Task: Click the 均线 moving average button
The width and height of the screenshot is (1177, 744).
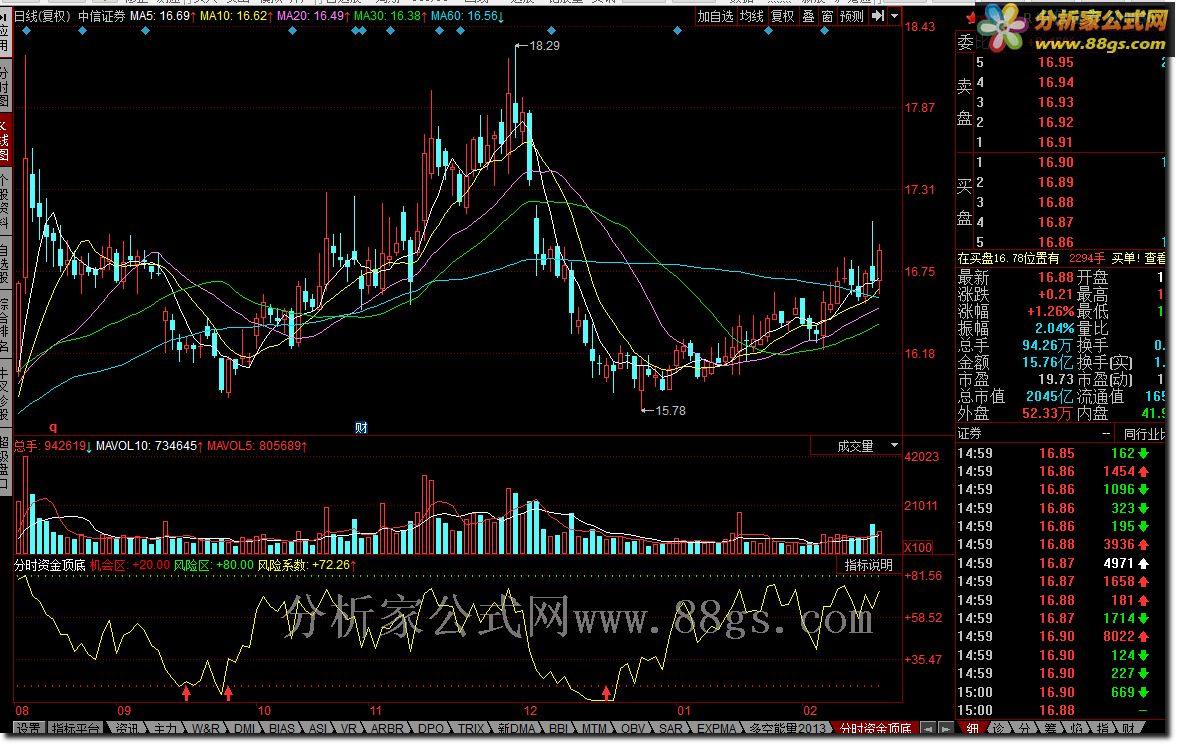Action: [x=751, y=16]
